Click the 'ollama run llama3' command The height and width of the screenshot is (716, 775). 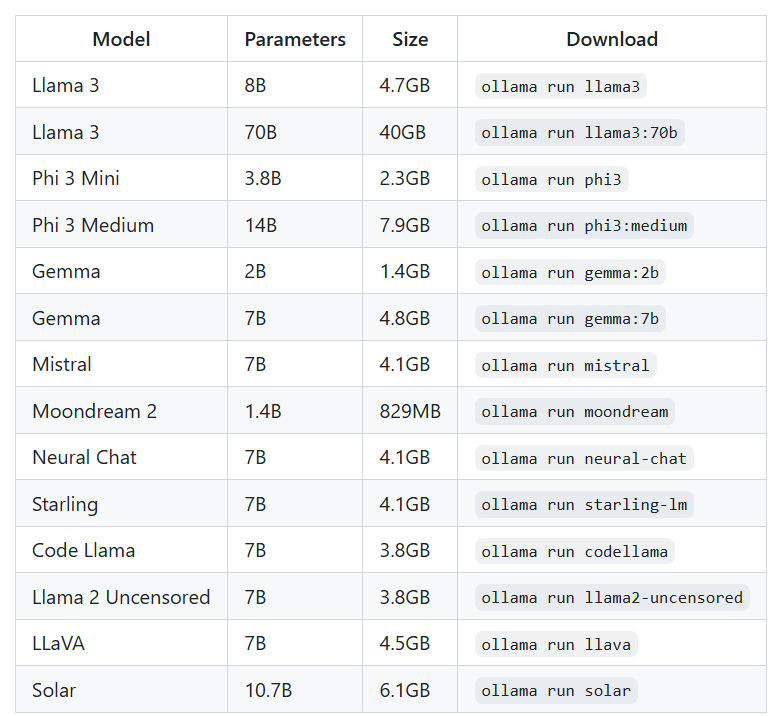pyautogui.click(x=560, y=86)
